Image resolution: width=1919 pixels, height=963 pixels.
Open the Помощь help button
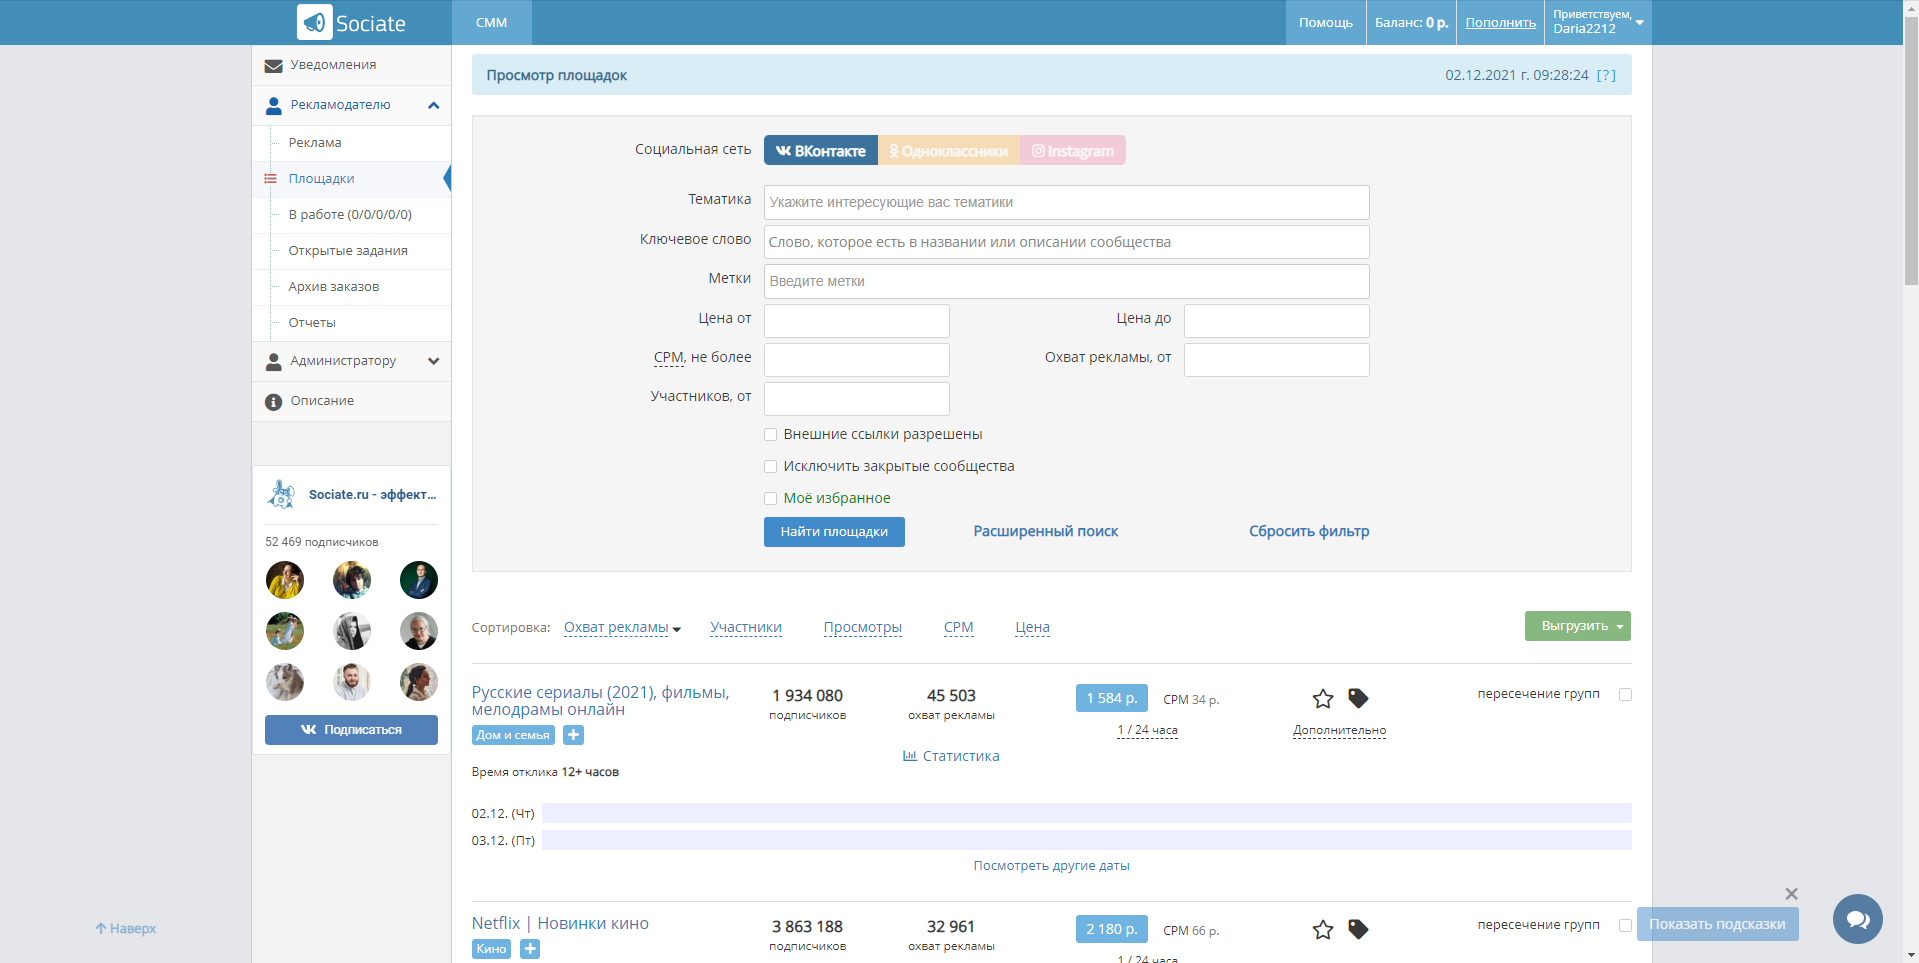click(x=1326, y=22)
